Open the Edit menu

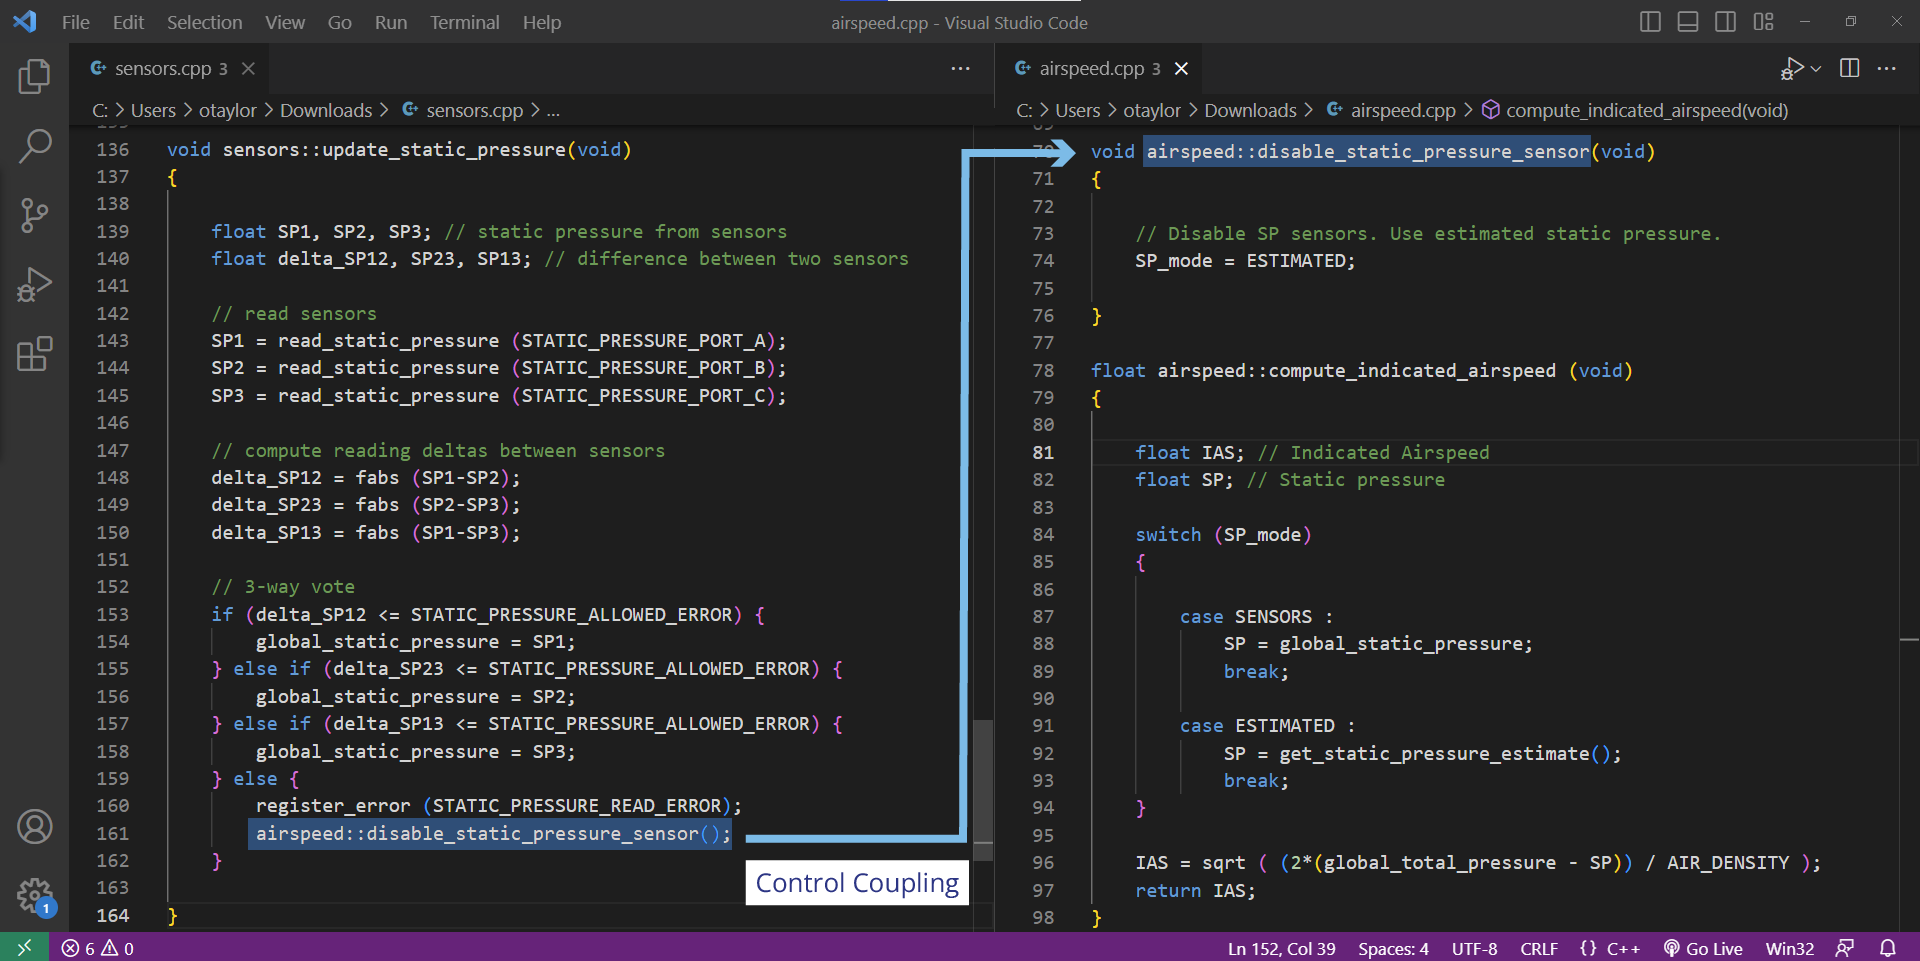pyautogui.click(x=128, y=22)
